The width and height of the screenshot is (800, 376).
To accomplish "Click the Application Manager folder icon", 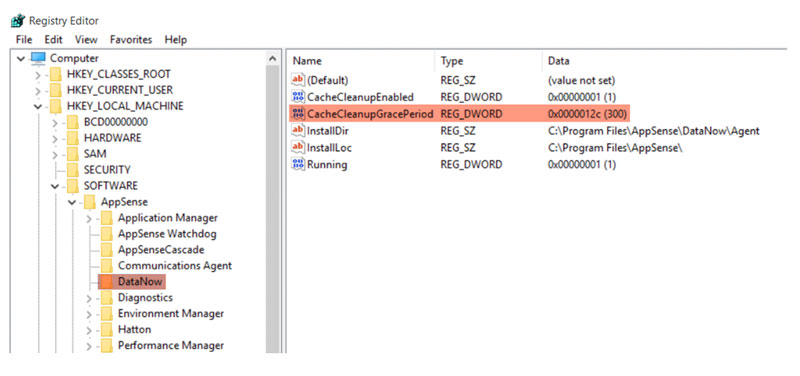I will point(107,218).
